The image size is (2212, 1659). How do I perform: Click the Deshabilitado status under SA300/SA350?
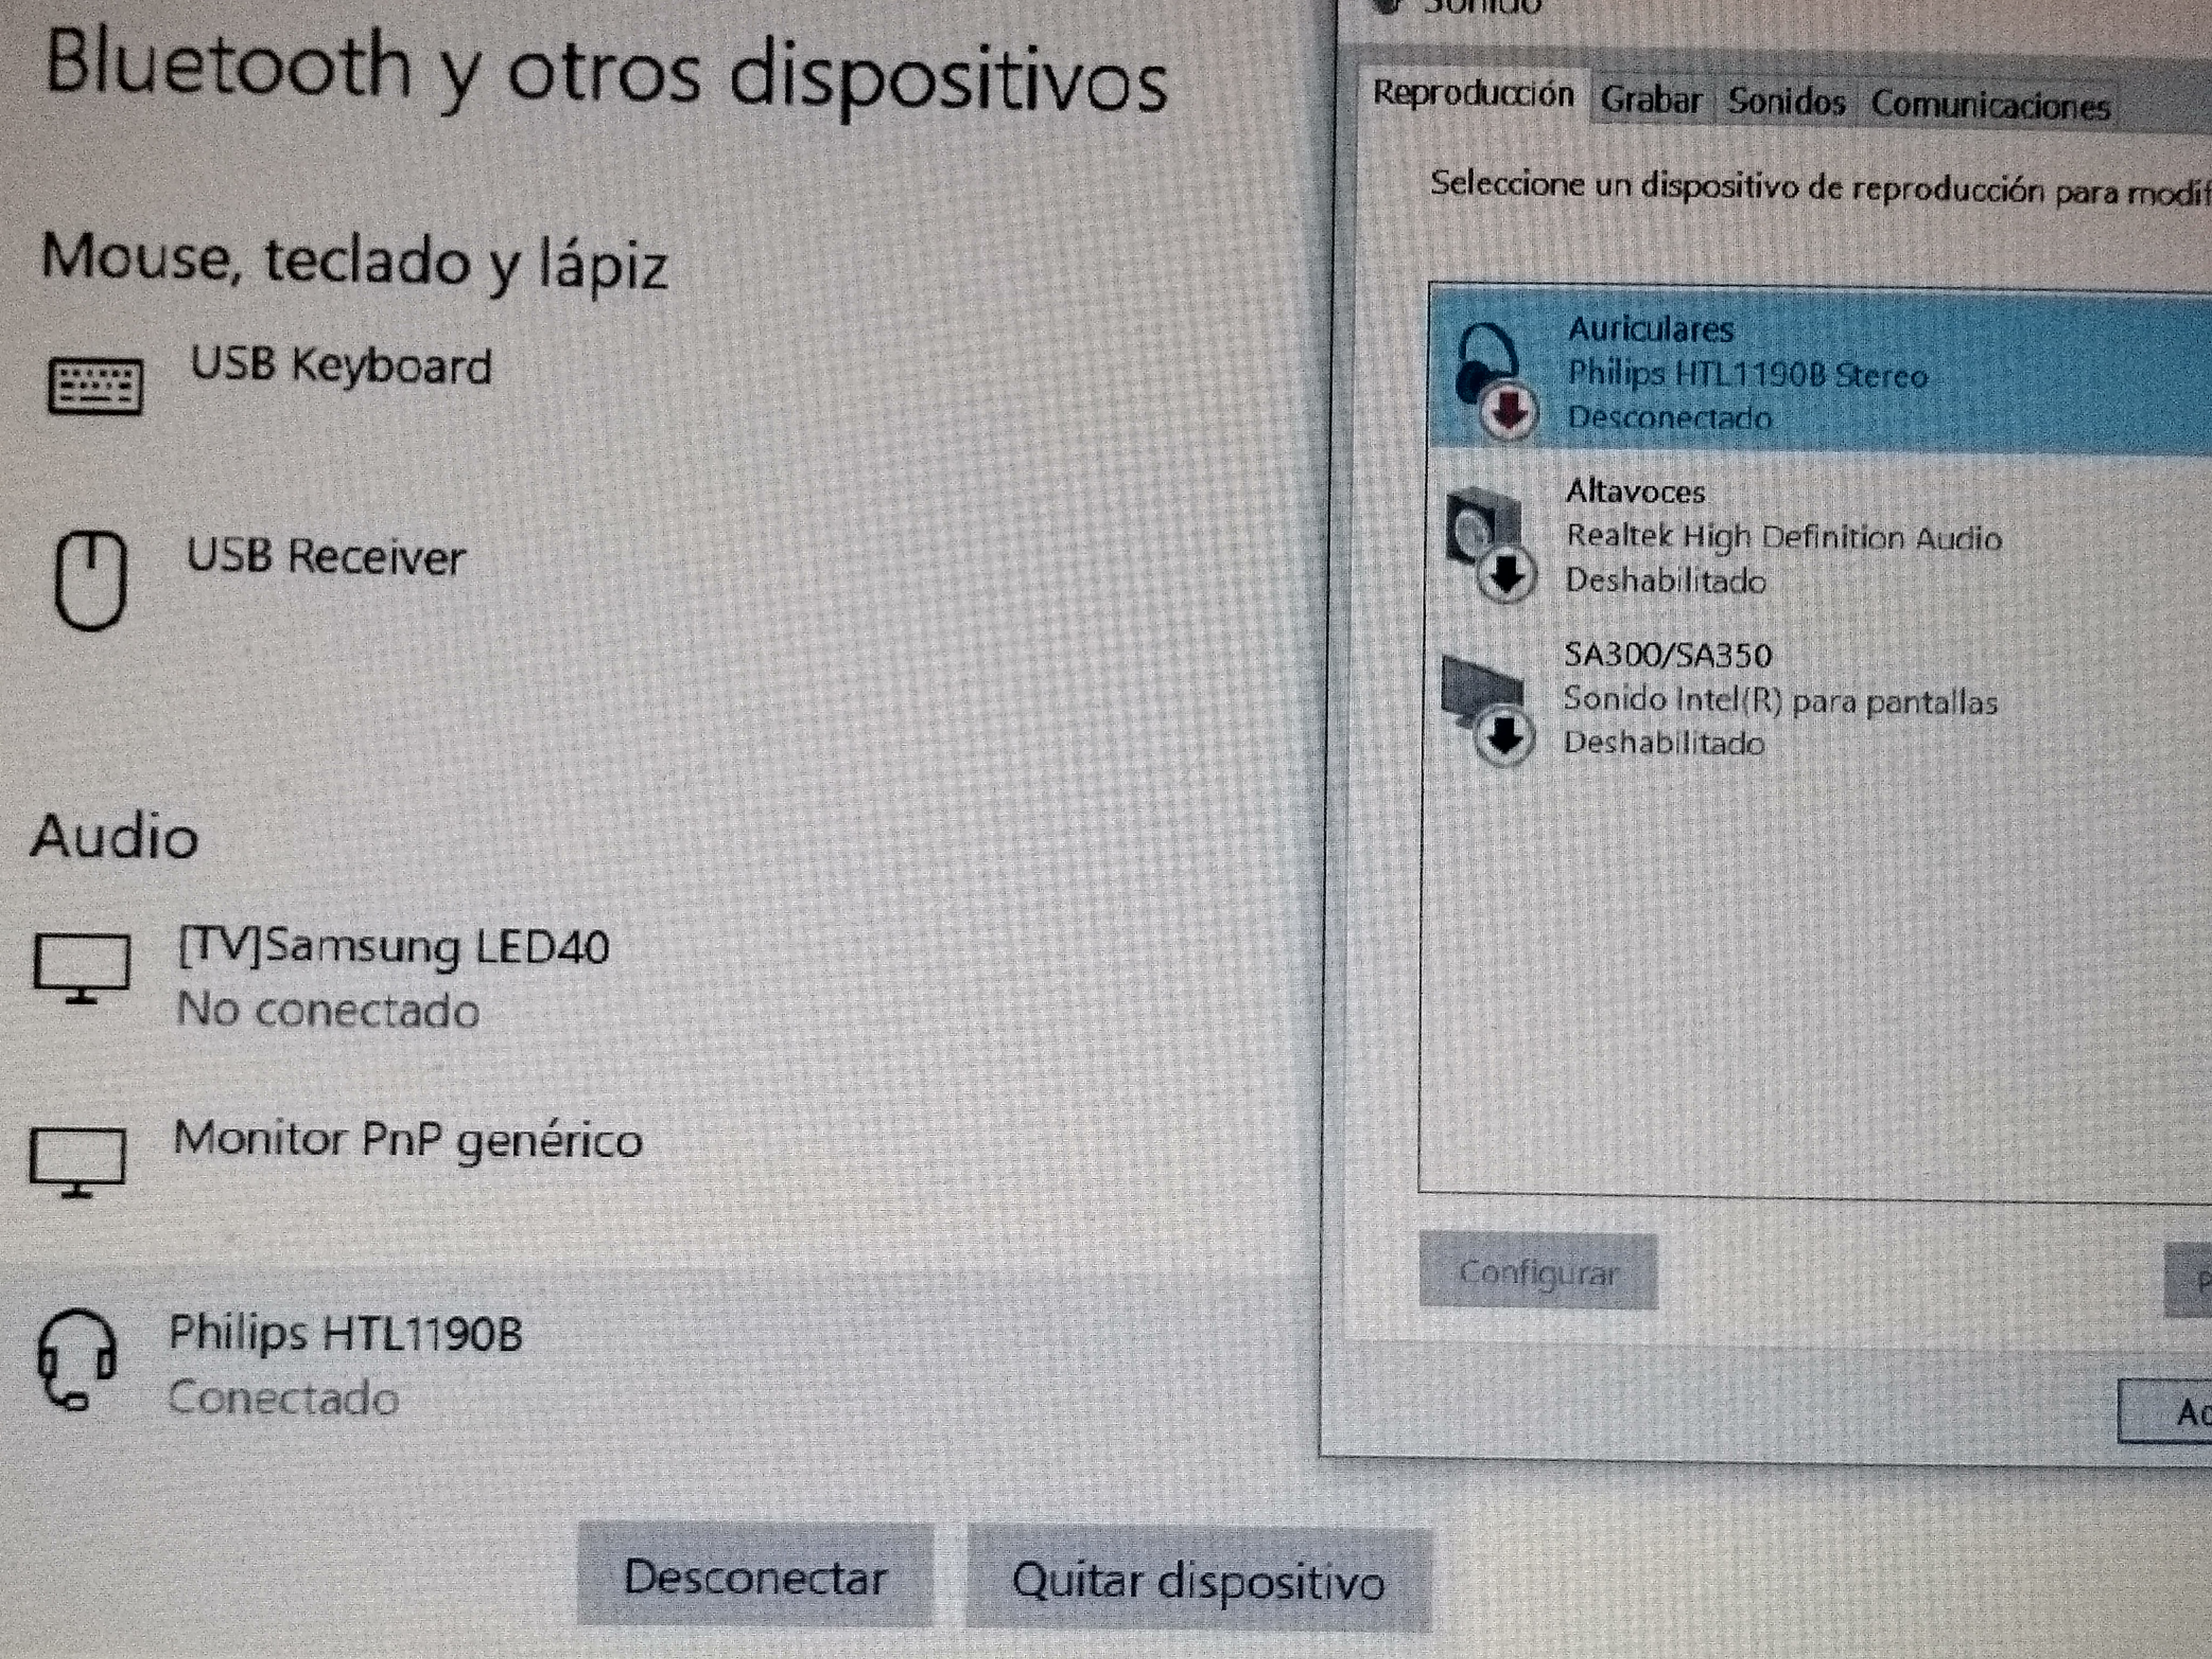tap(1663, 742)
